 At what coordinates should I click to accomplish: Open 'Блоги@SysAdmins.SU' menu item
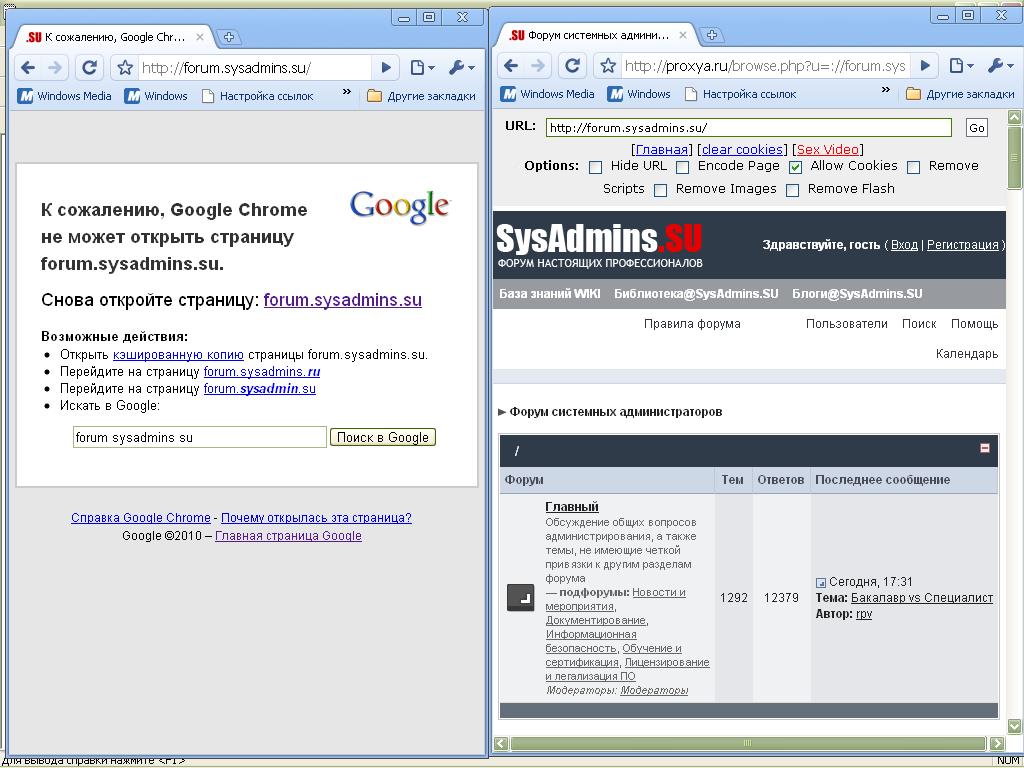[857, 294]
